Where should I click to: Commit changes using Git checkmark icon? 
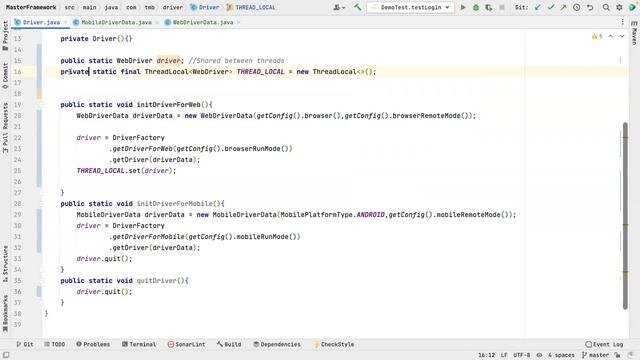(x=551, y=7)
